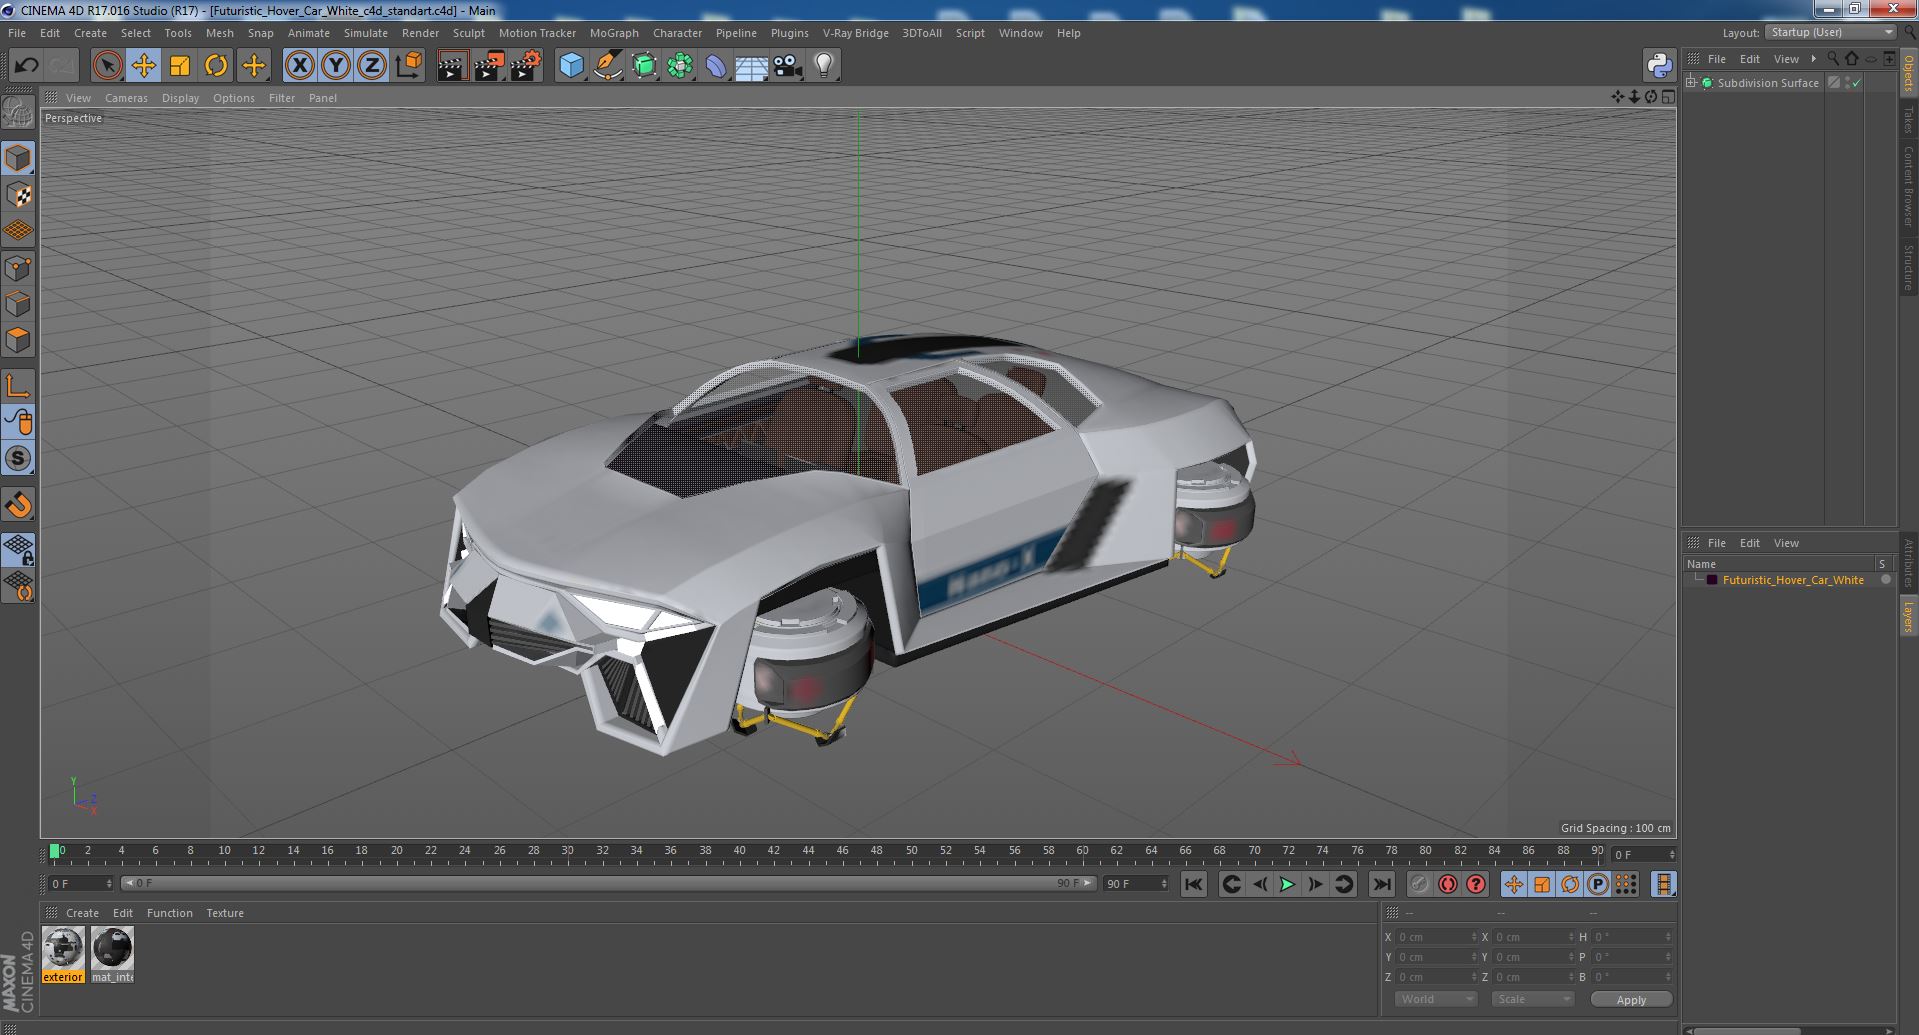
Task: Toggle Subdivision Surface enable checkmark
Action: tap(1857, 83)
